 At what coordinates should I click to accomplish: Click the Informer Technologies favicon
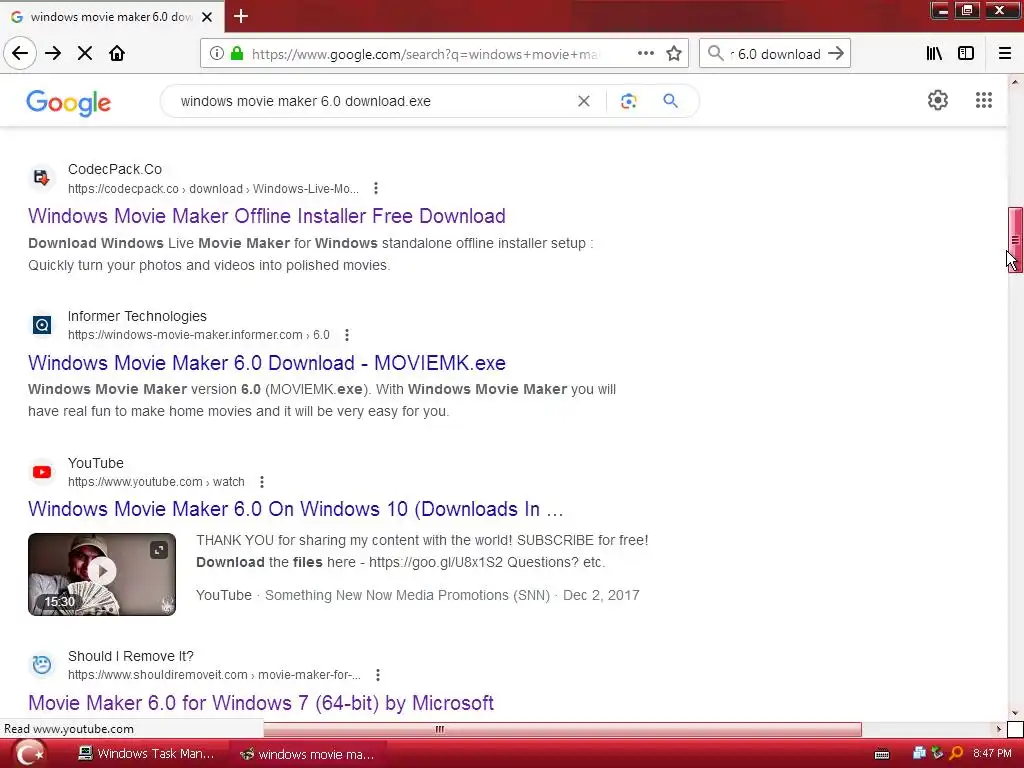(42, 325)
